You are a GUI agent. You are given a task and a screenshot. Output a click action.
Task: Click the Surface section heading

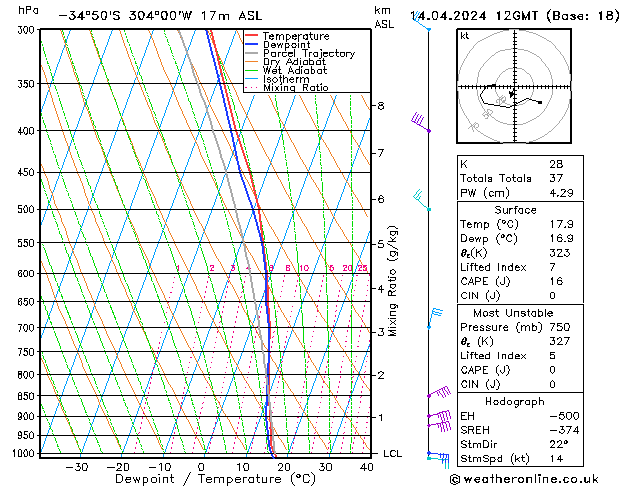[x=515, y=210]
